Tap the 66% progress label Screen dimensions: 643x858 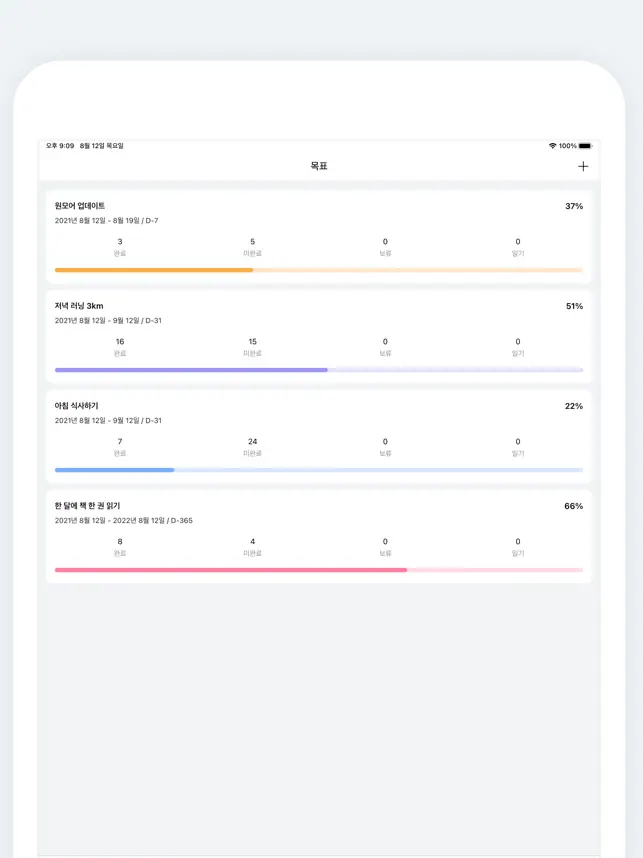(x=573, y=506)
